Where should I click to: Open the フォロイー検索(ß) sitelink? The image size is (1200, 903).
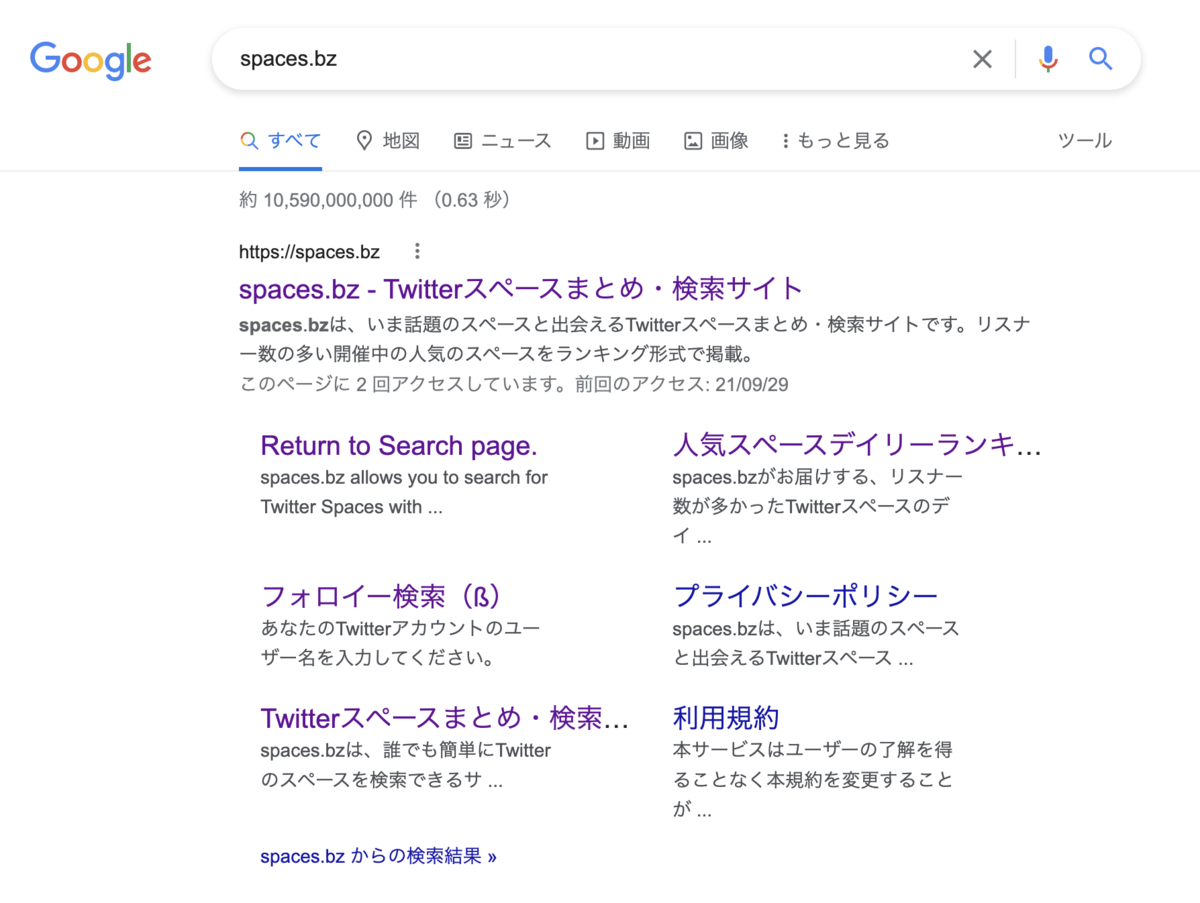[x=381, y=596]
